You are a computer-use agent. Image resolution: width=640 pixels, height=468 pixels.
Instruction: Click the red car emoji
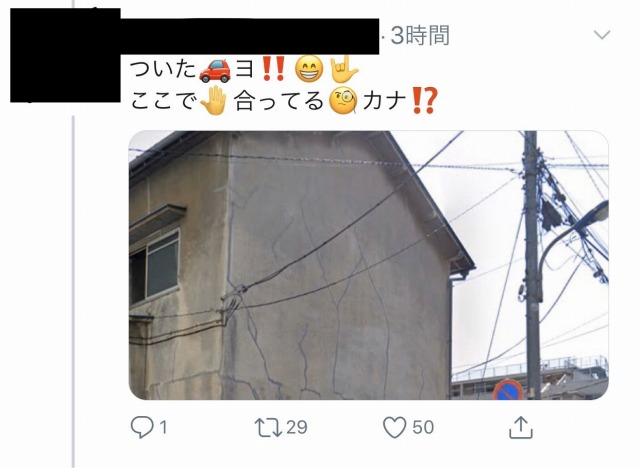215,70
